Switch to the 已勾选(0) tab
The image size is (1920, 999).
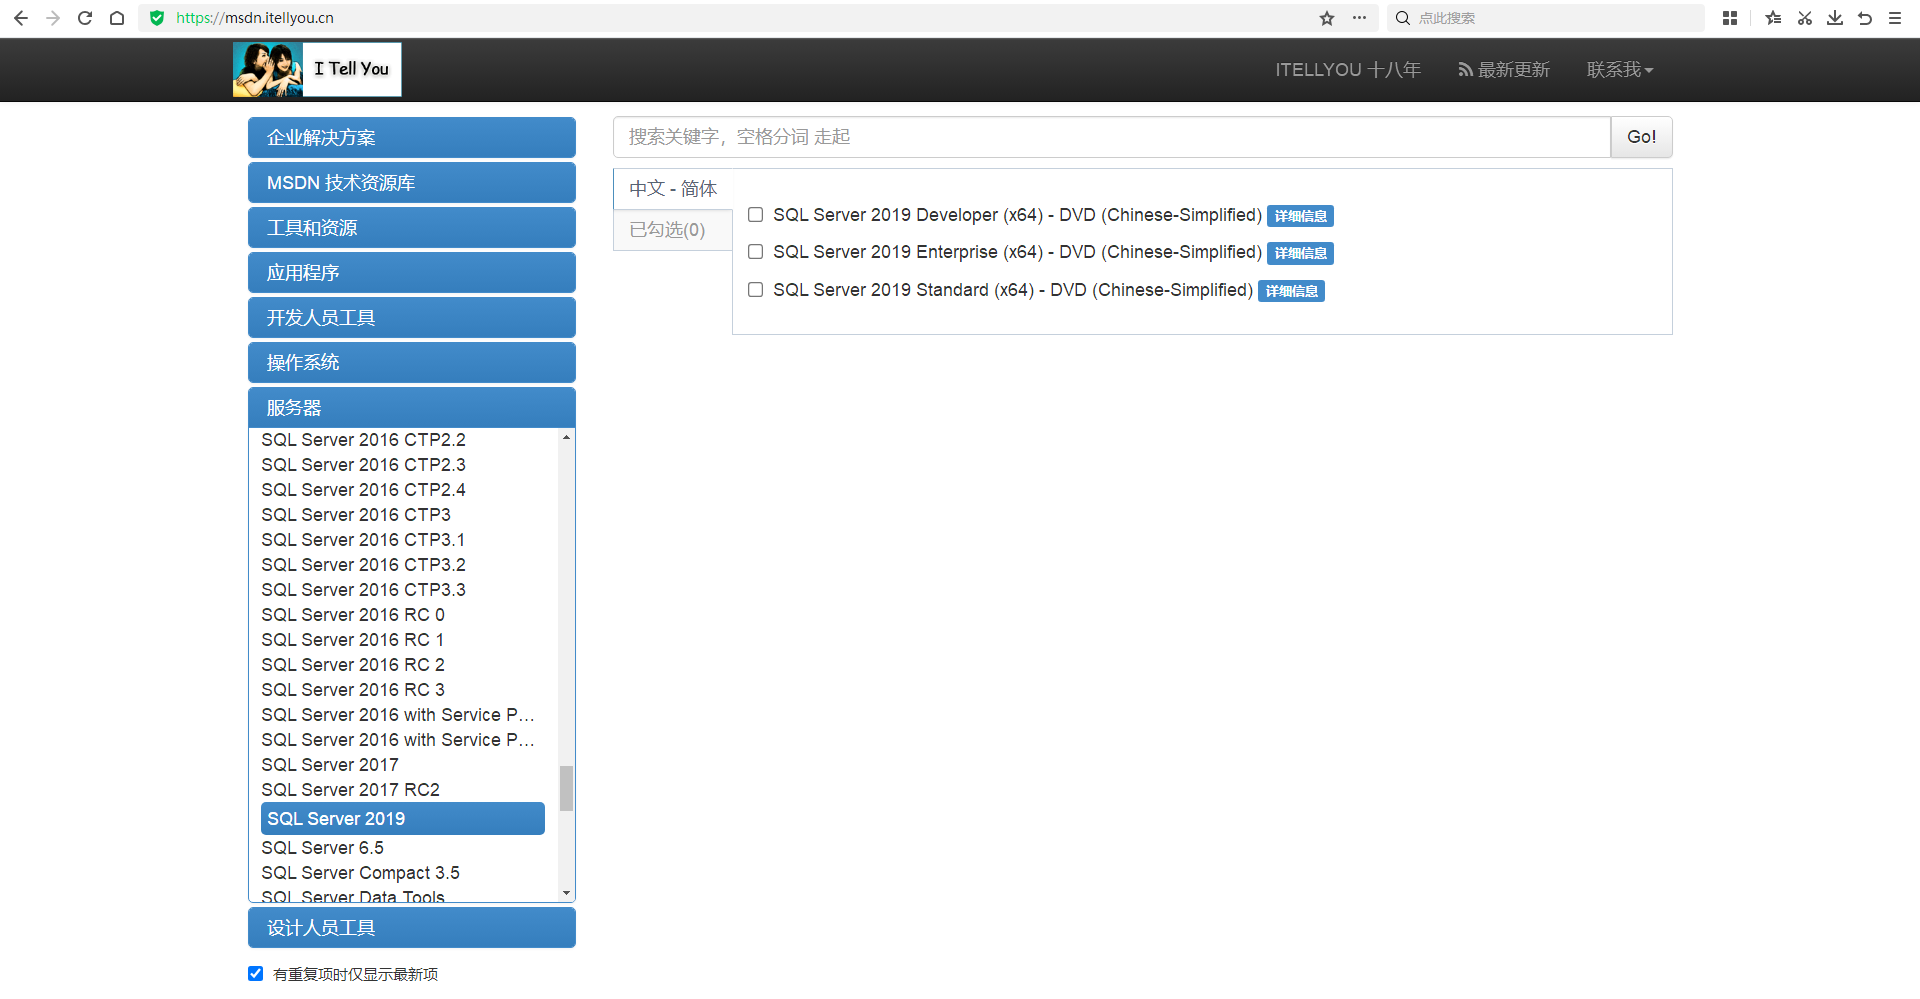(x=667, y=230)
